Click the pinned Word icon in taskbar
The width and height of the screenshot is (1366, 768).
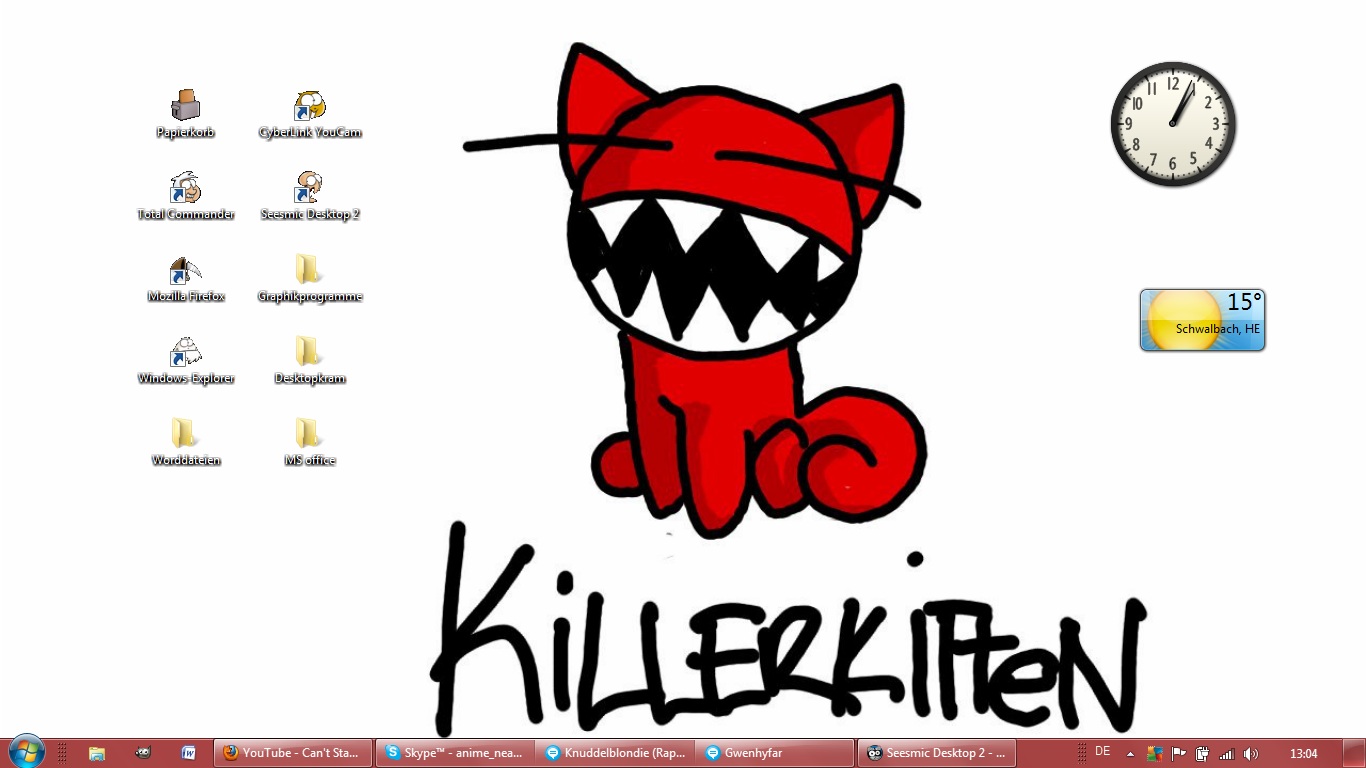tap(188, 753)
